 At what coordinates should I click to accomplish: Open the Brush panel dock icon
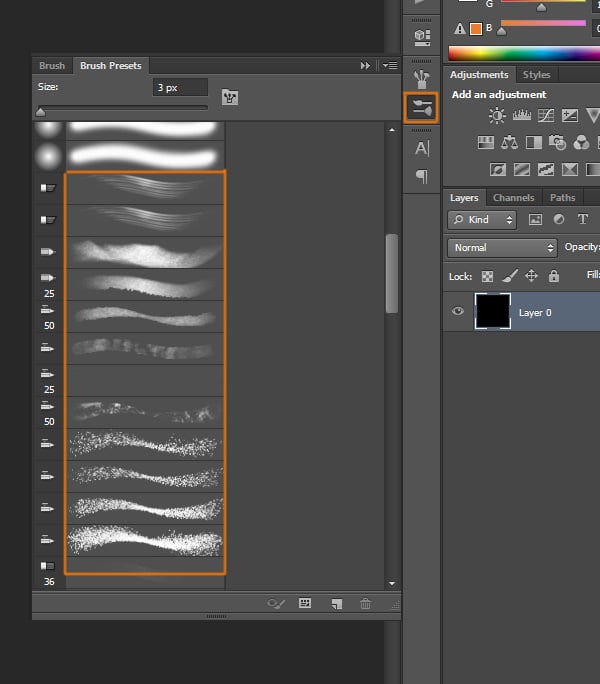421,79
